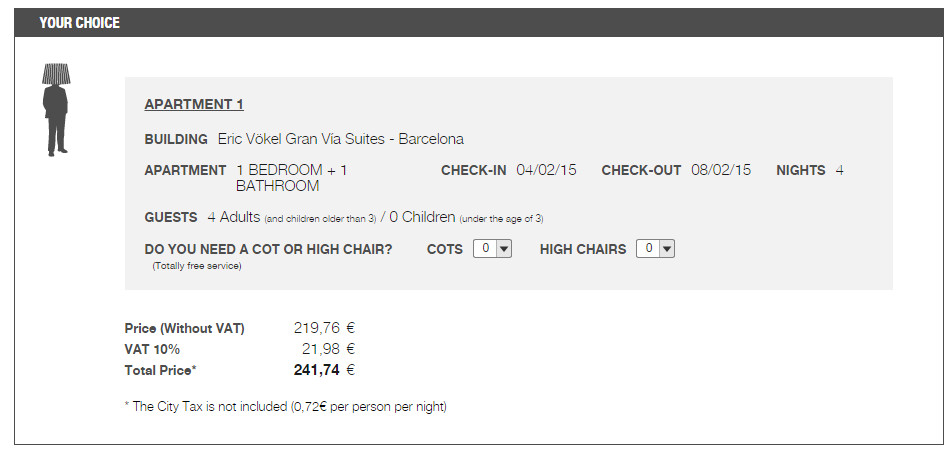This screenshot has width=949, height=450.
Task: Click the Price Without VAT value 219,76 €
Action: coord(324,328)
